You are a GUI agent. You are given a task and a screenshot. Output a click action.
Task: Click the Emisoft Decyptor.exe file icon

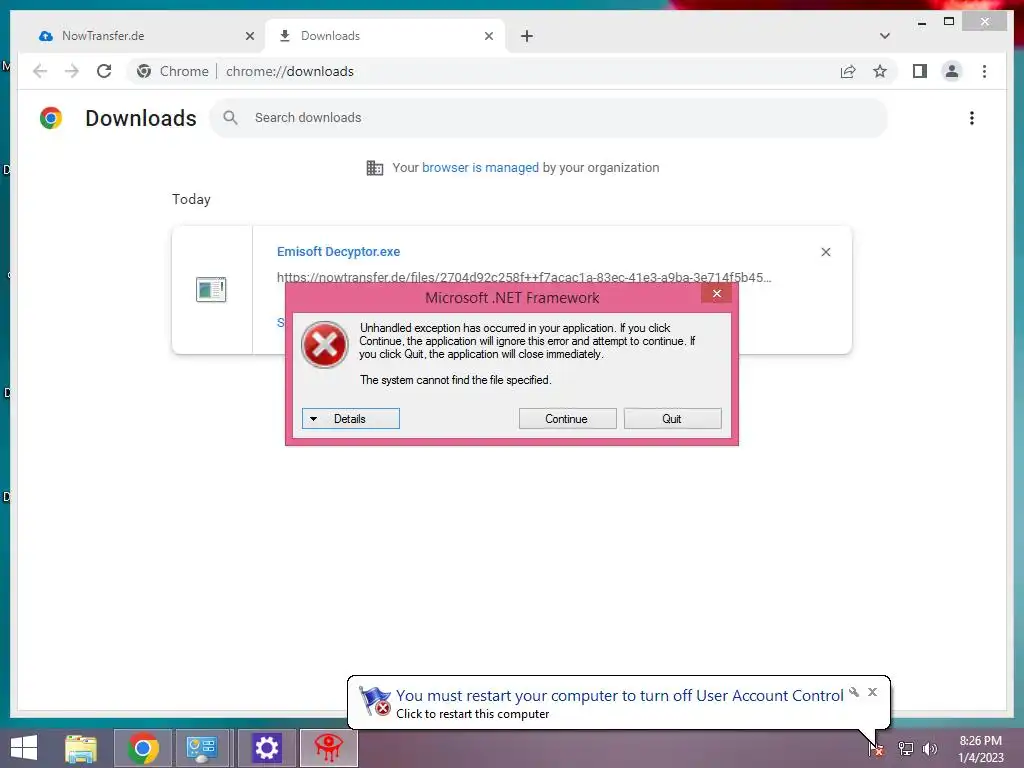(x=211, y=289)
